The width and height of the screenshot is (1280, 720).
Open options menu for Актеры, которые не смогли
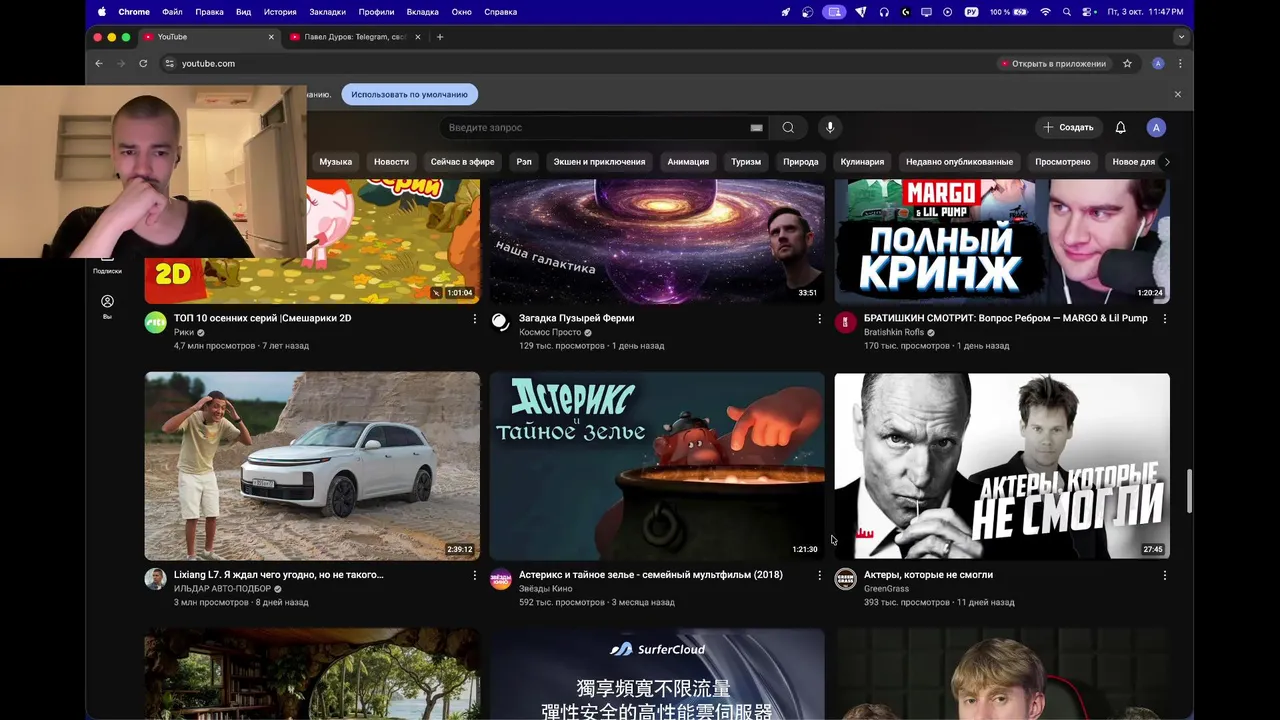click(x=1164, y=576)
